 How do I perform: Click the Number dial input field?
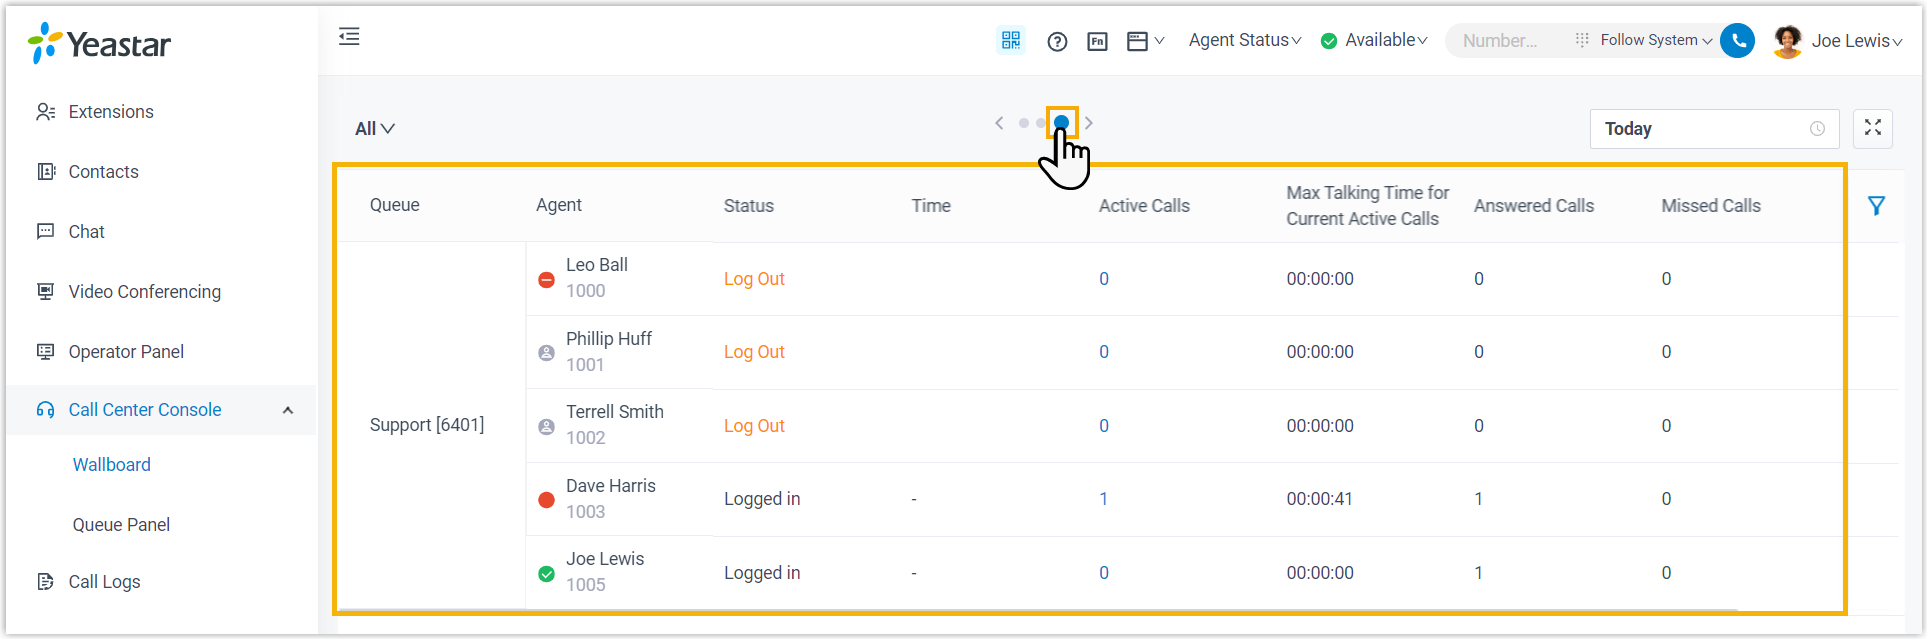(x=1500, y=41)
